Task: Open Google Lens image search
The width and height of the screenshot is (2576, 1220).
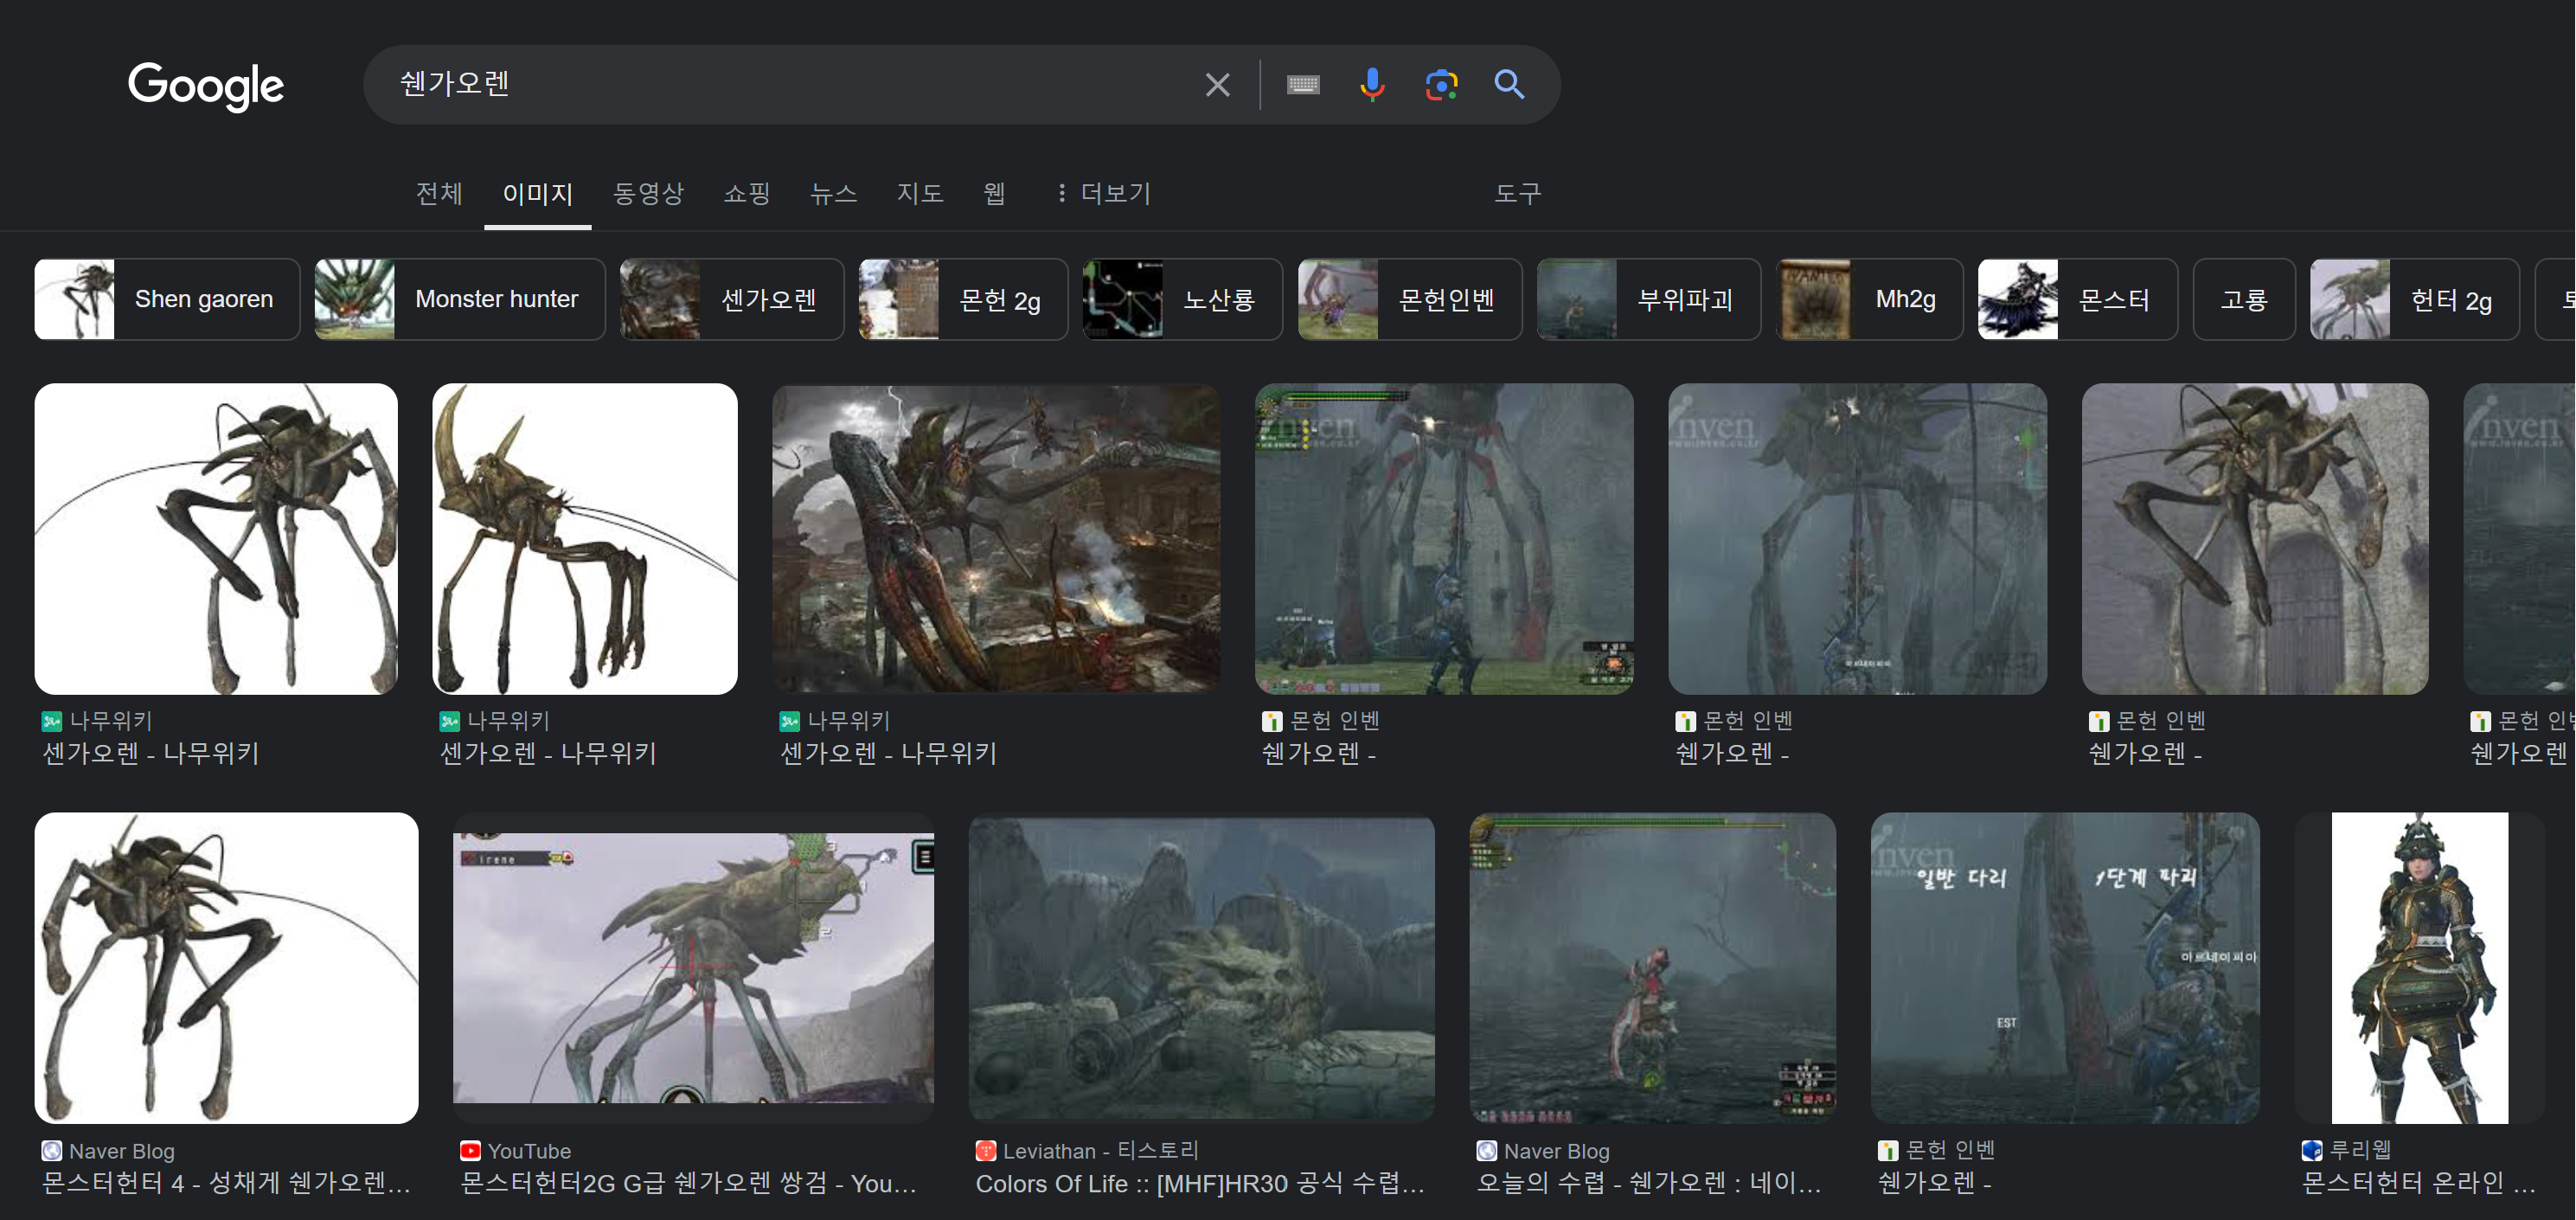Action: [1441, 85]
